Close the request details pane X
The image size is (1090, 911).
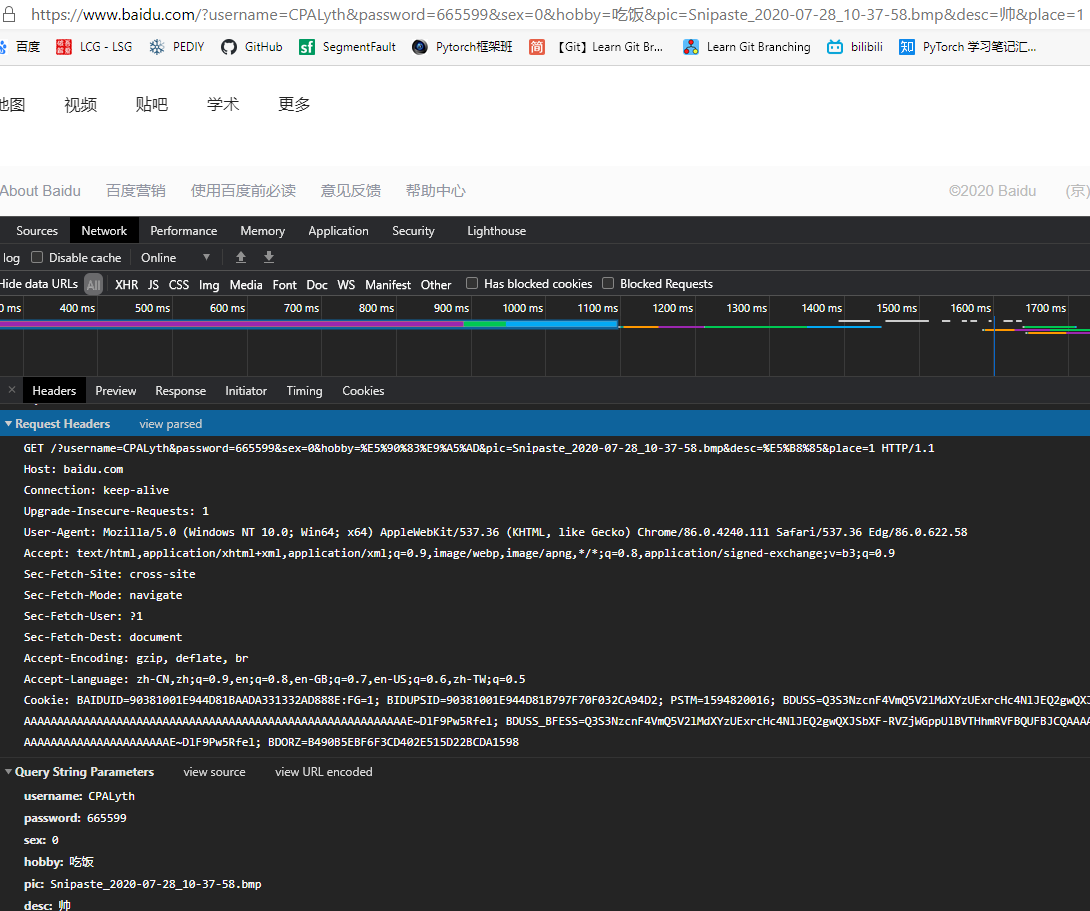point(12,390)
